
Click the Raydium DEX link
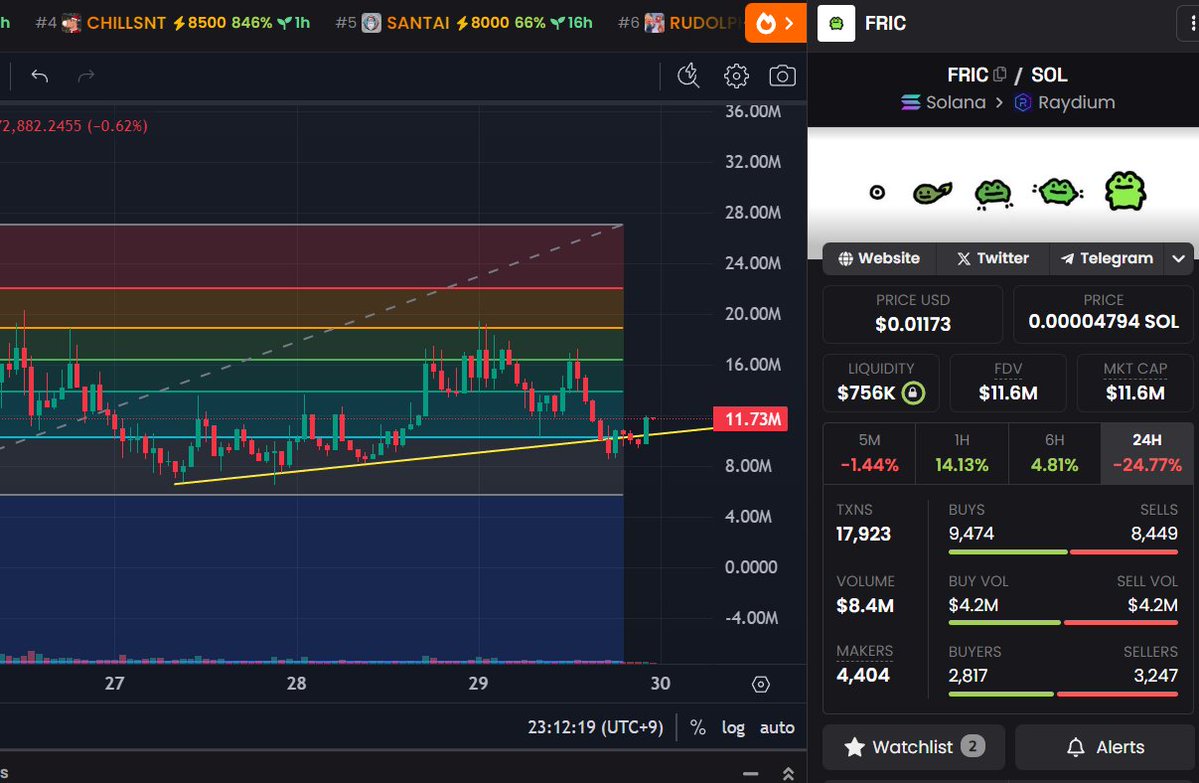click(1064, 102)
